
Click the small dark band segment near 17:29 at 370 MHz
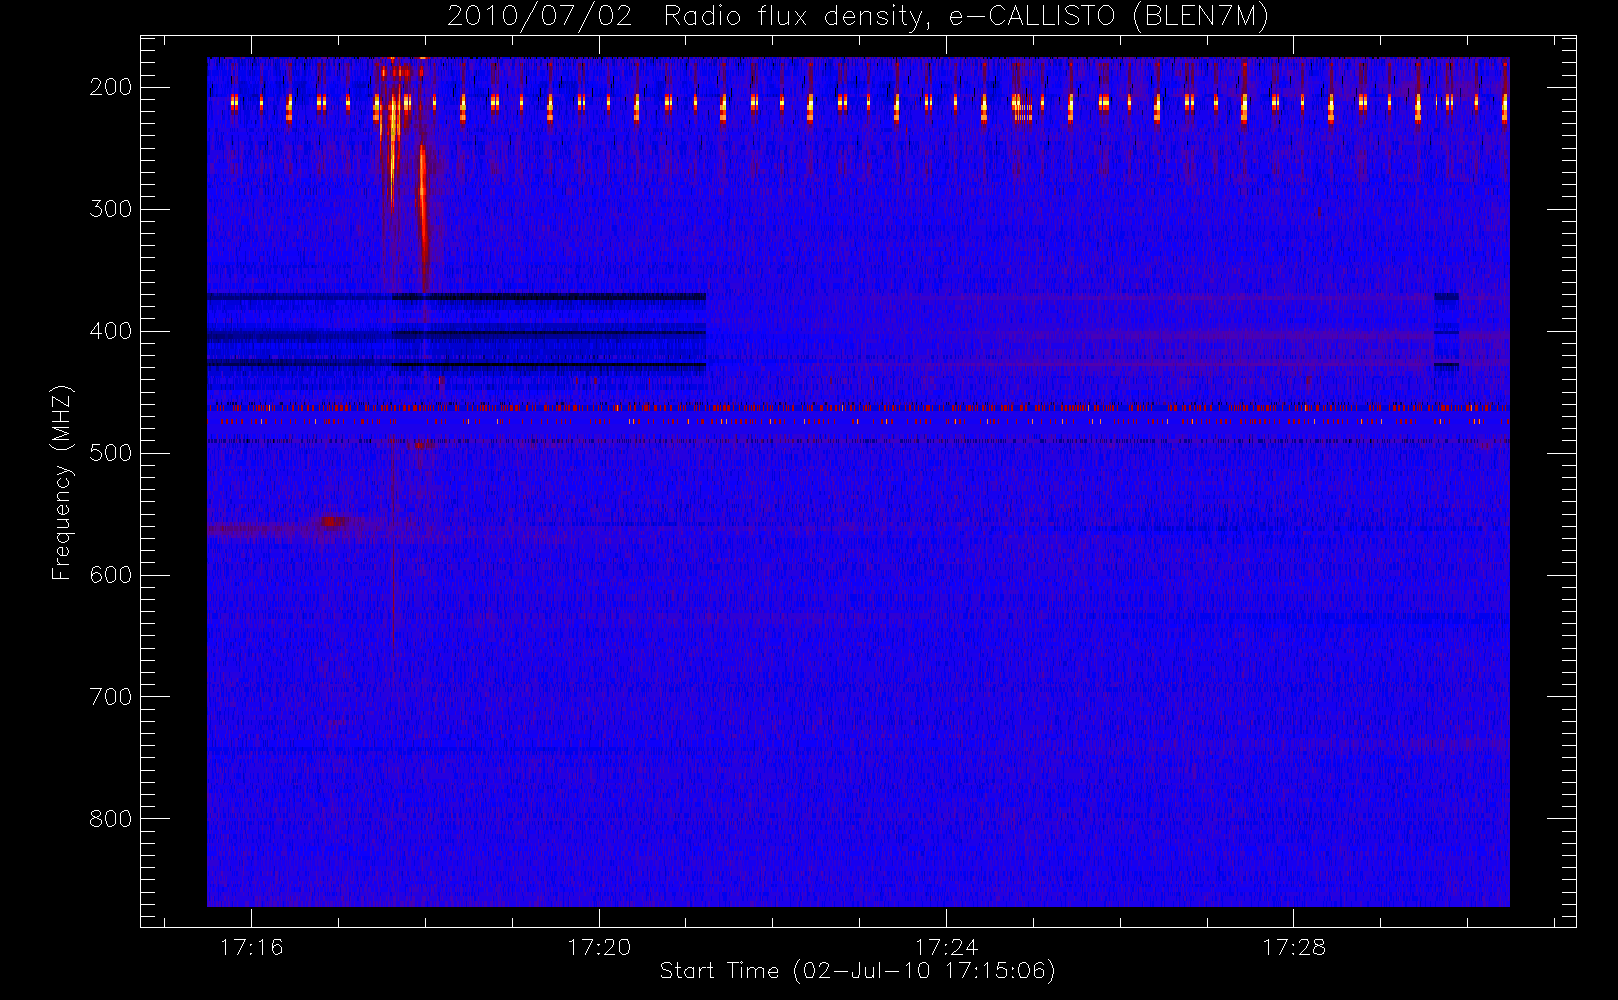(1446, 297)
